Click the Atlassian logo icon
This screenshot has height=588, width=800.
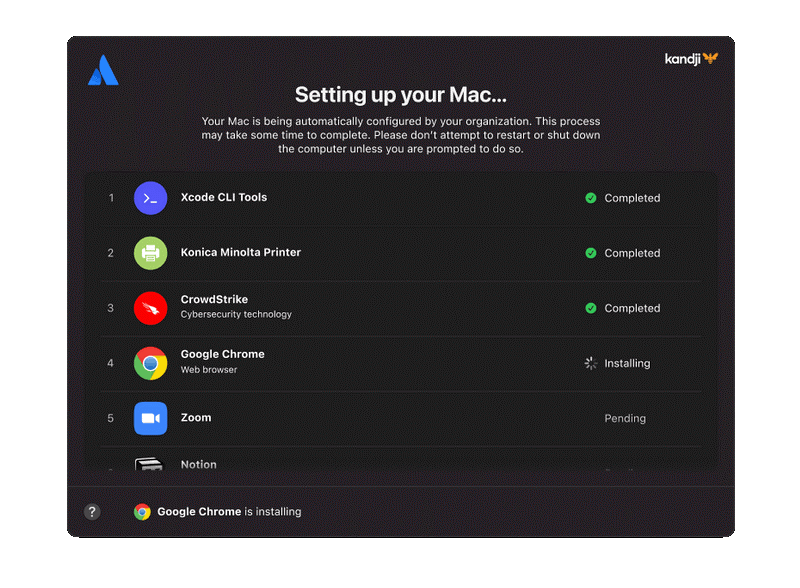pos(103,70)
